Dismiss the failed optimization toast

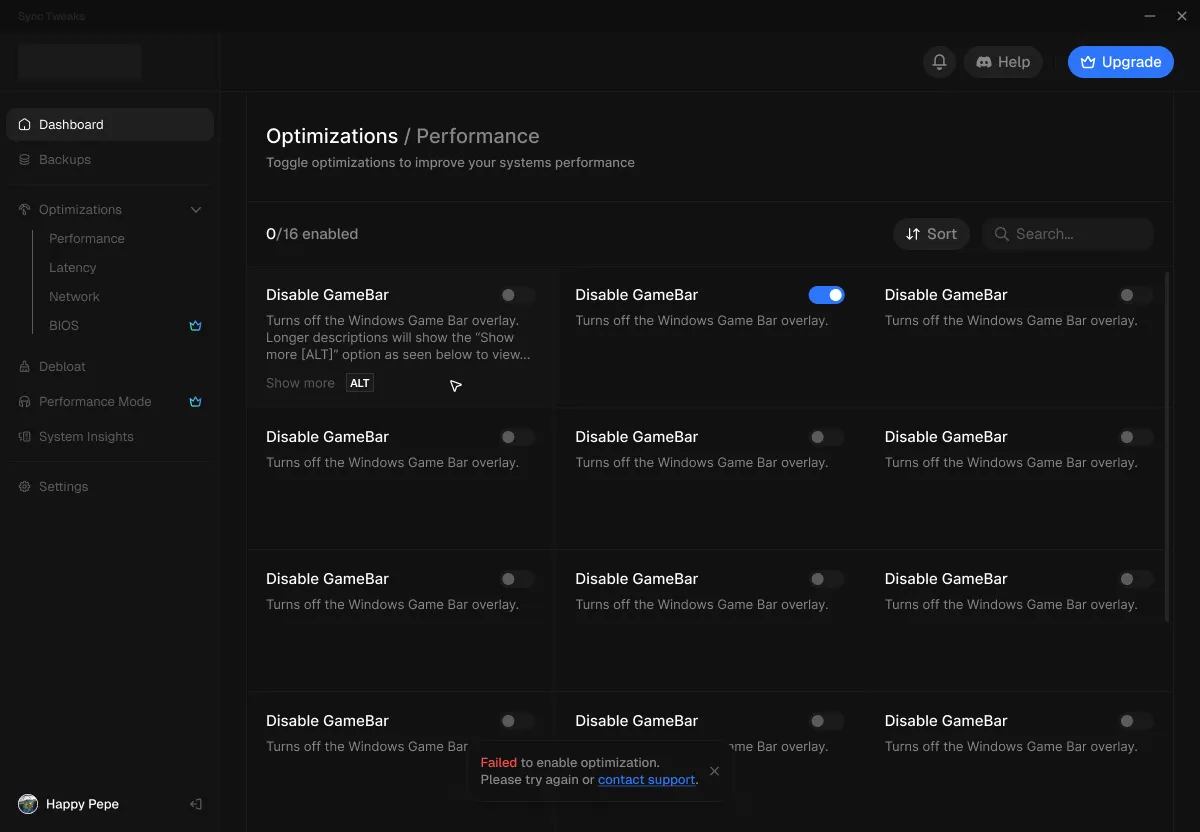pyautogui.click(x=714, y=771)
